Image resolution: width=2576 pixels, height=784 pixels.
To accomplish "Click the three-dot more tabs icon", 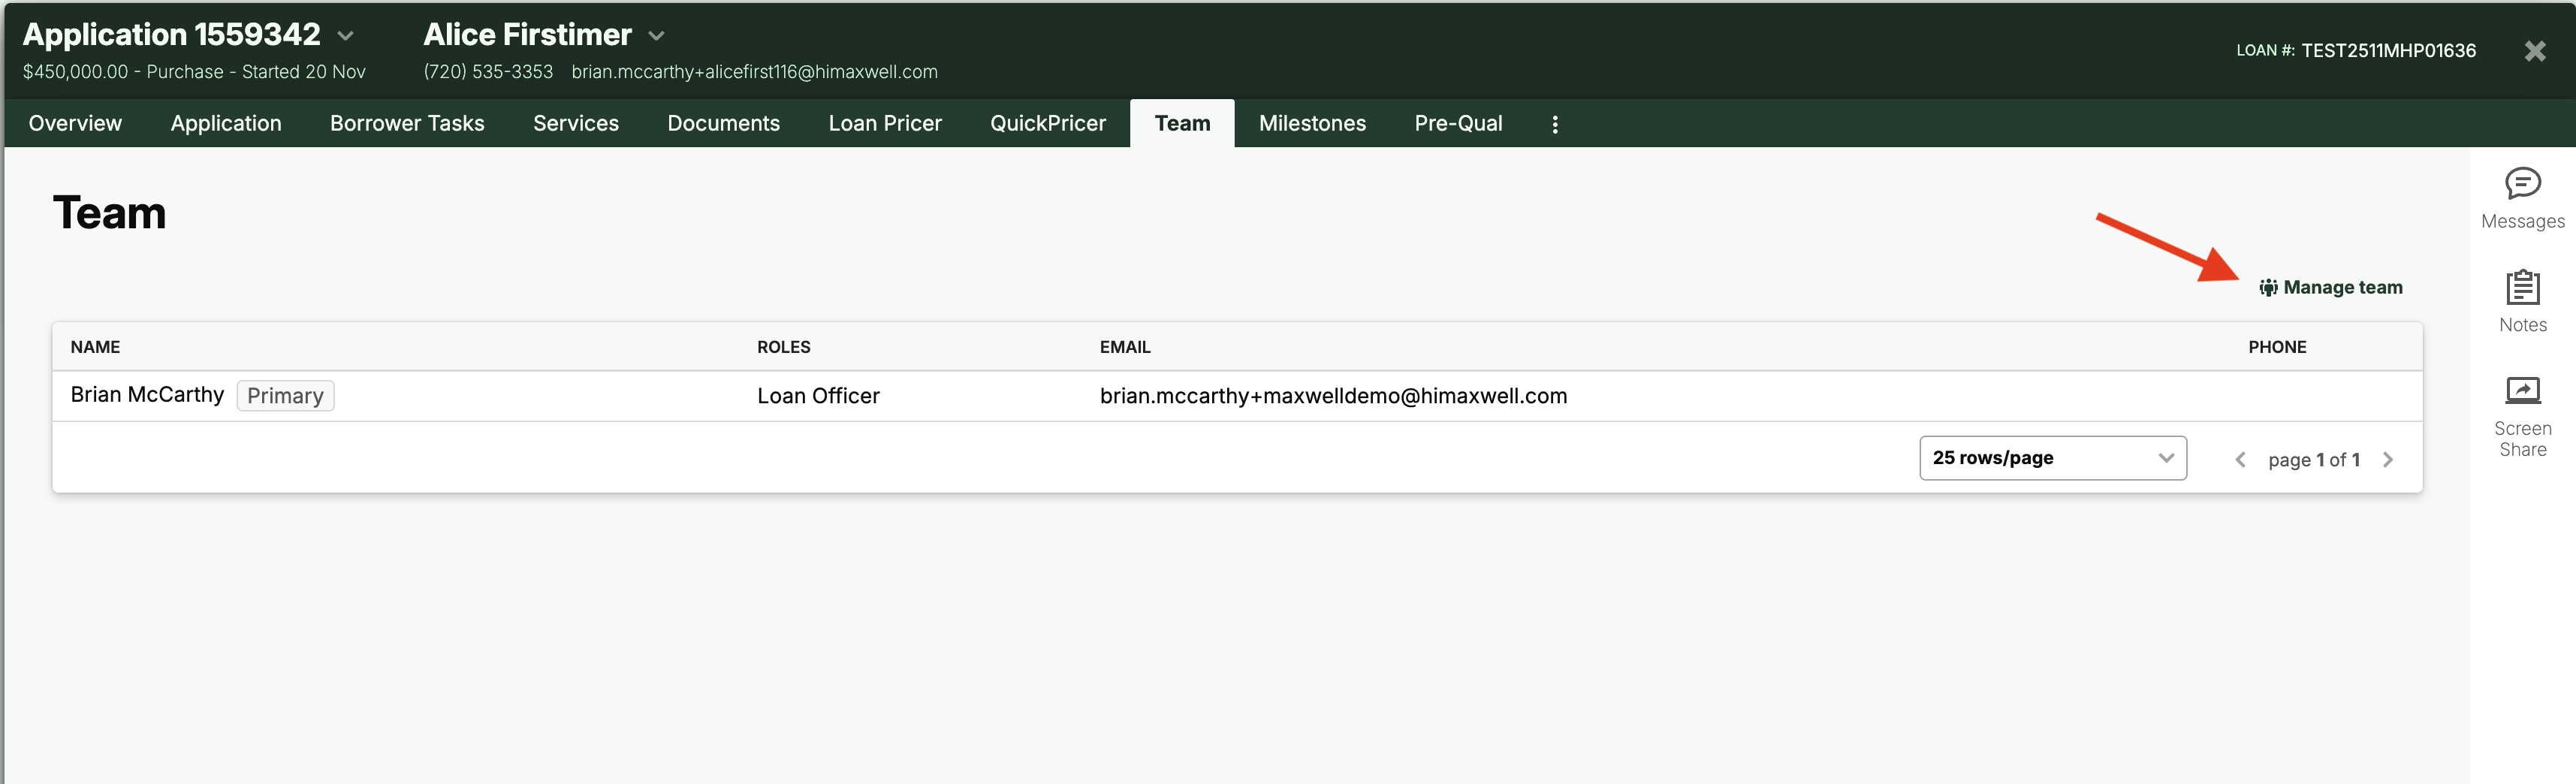I will pyautogui.click(x=1554, y=124).
